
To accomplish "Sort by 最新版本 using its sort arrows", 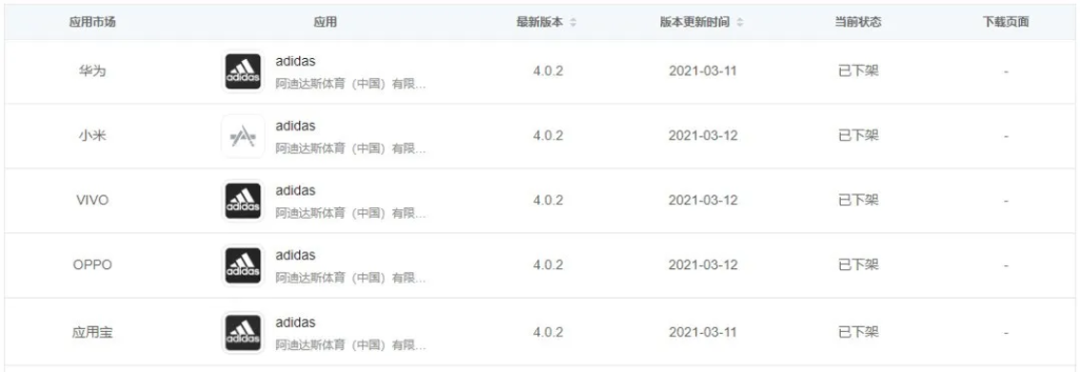I will [x=573, y=22].
